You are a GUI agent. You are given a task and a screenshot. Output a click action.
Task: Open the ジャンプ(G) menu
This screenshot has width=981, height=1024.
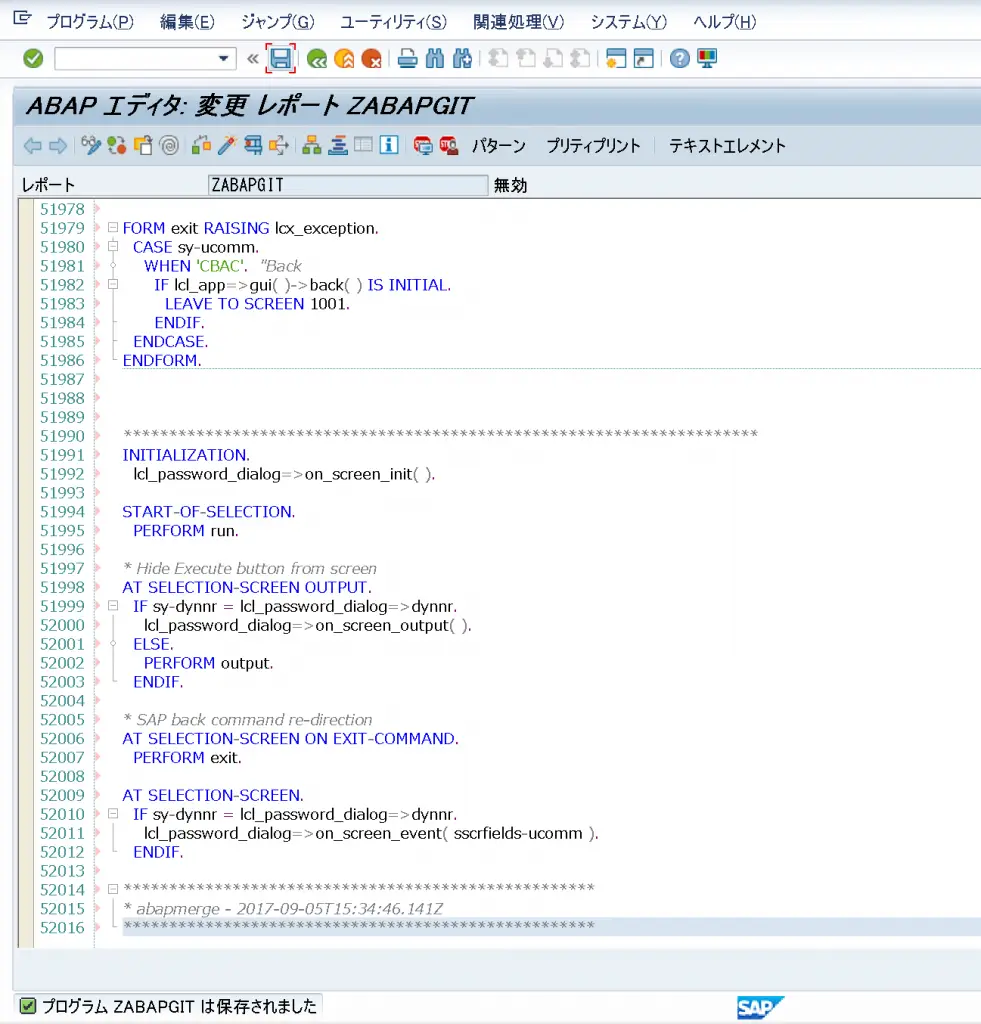click(x=278, y=22)
